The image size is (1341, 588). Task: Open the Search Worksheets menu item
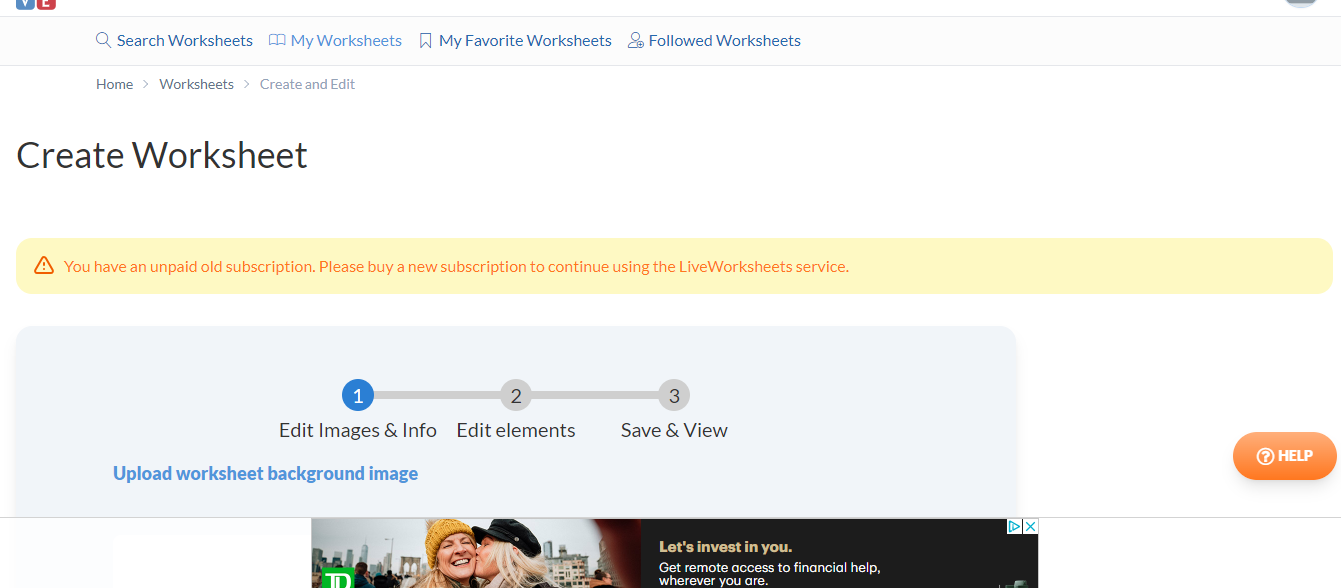184,41
